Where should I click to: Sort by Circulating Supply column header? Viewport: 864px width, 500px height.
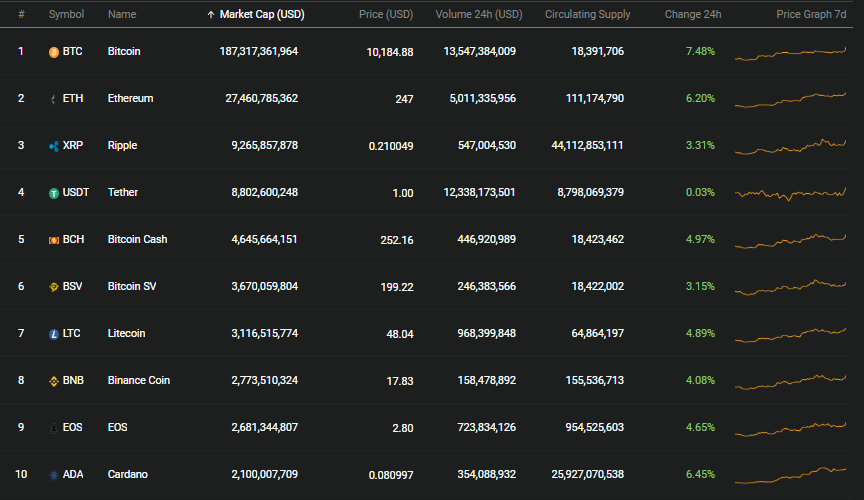[587, 14]
